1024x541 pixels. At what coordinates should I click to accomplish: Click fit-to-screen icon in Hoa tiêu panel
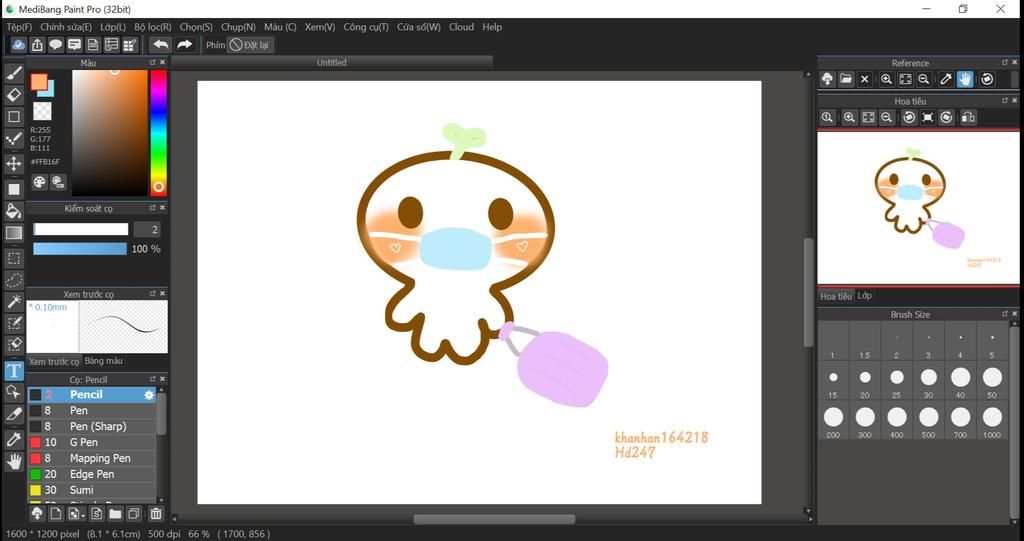click(x=868, y=118)
